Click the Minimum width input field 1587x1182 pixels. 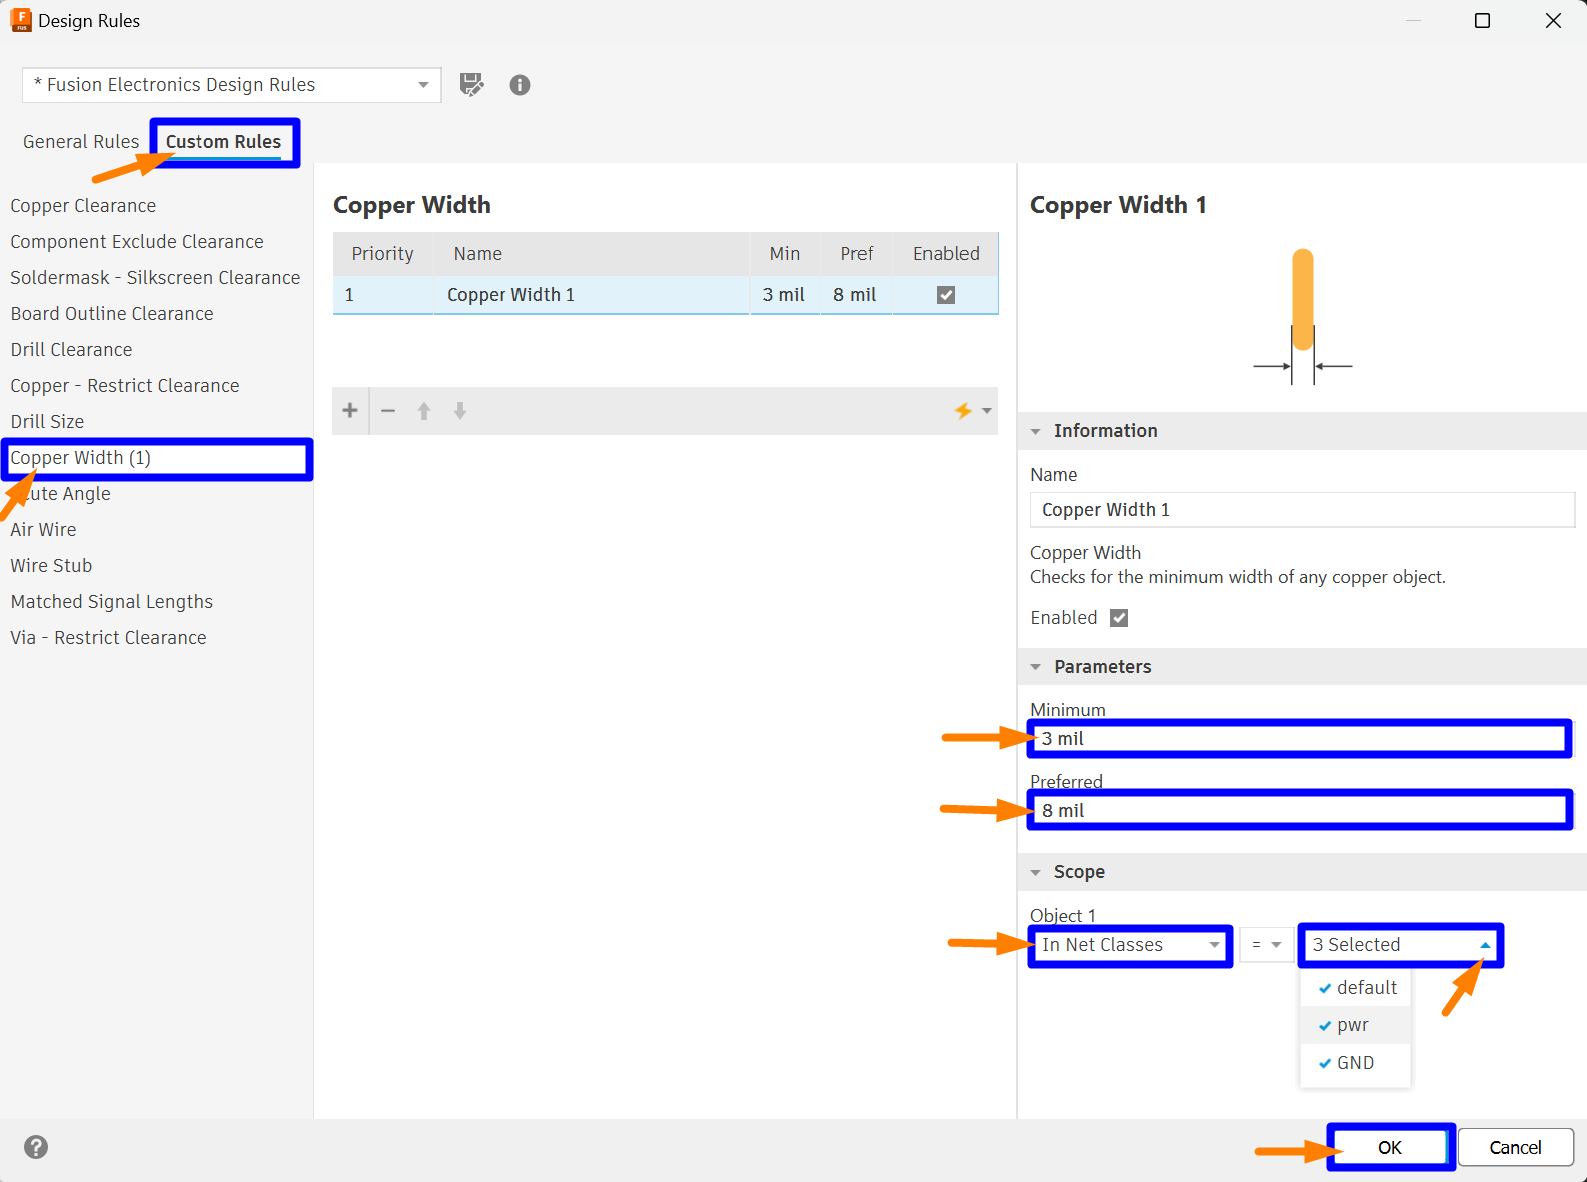click(x=1300, y=739)
